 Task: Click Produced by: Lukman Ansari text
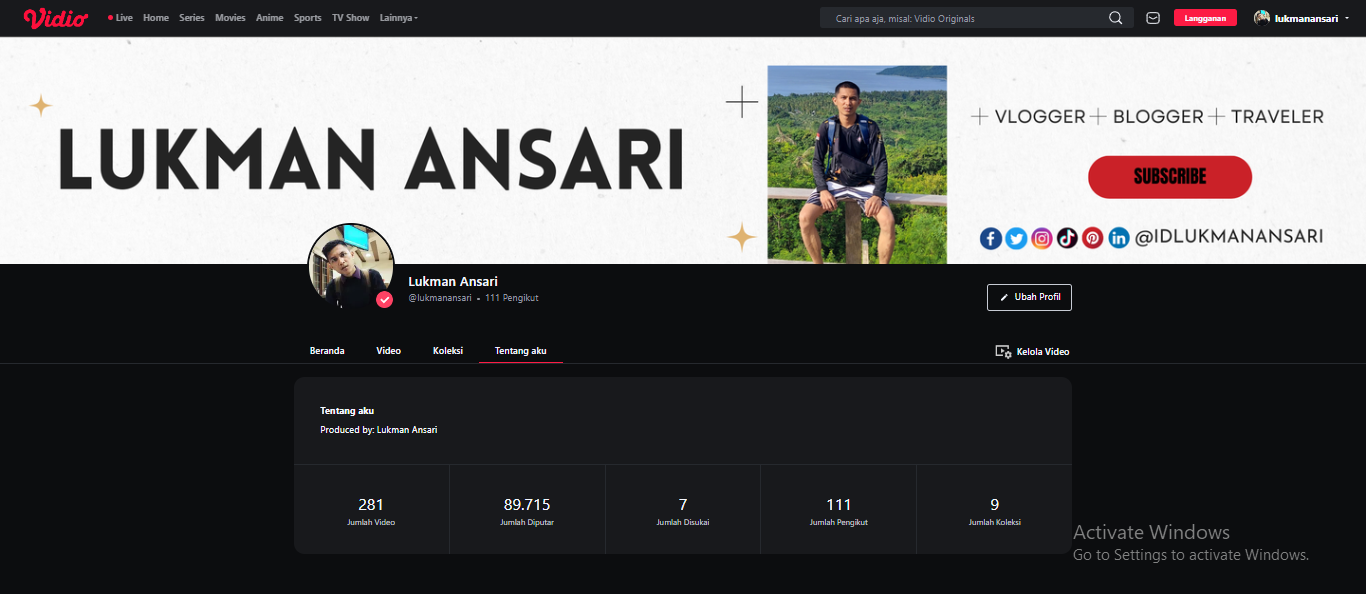tap(379, 430)
